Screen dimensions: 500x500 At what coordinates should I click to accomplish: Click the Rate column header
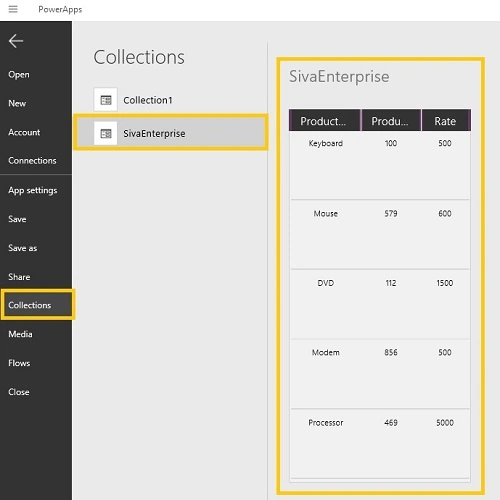pos(446,121)
